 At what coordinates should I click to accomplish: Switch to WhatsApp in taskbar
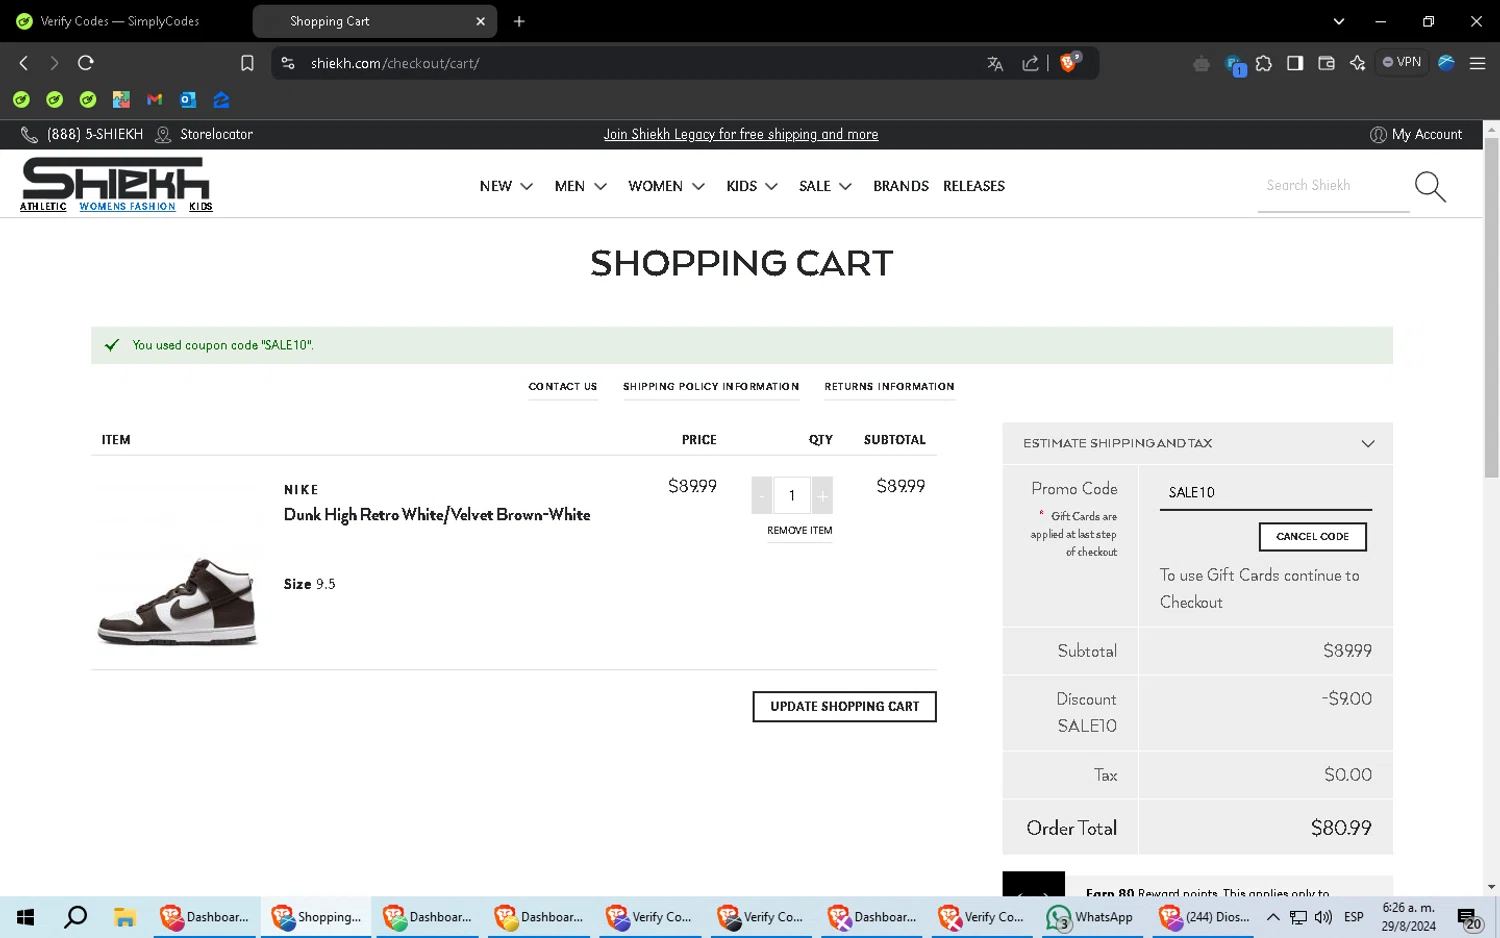pos(1089,917)
